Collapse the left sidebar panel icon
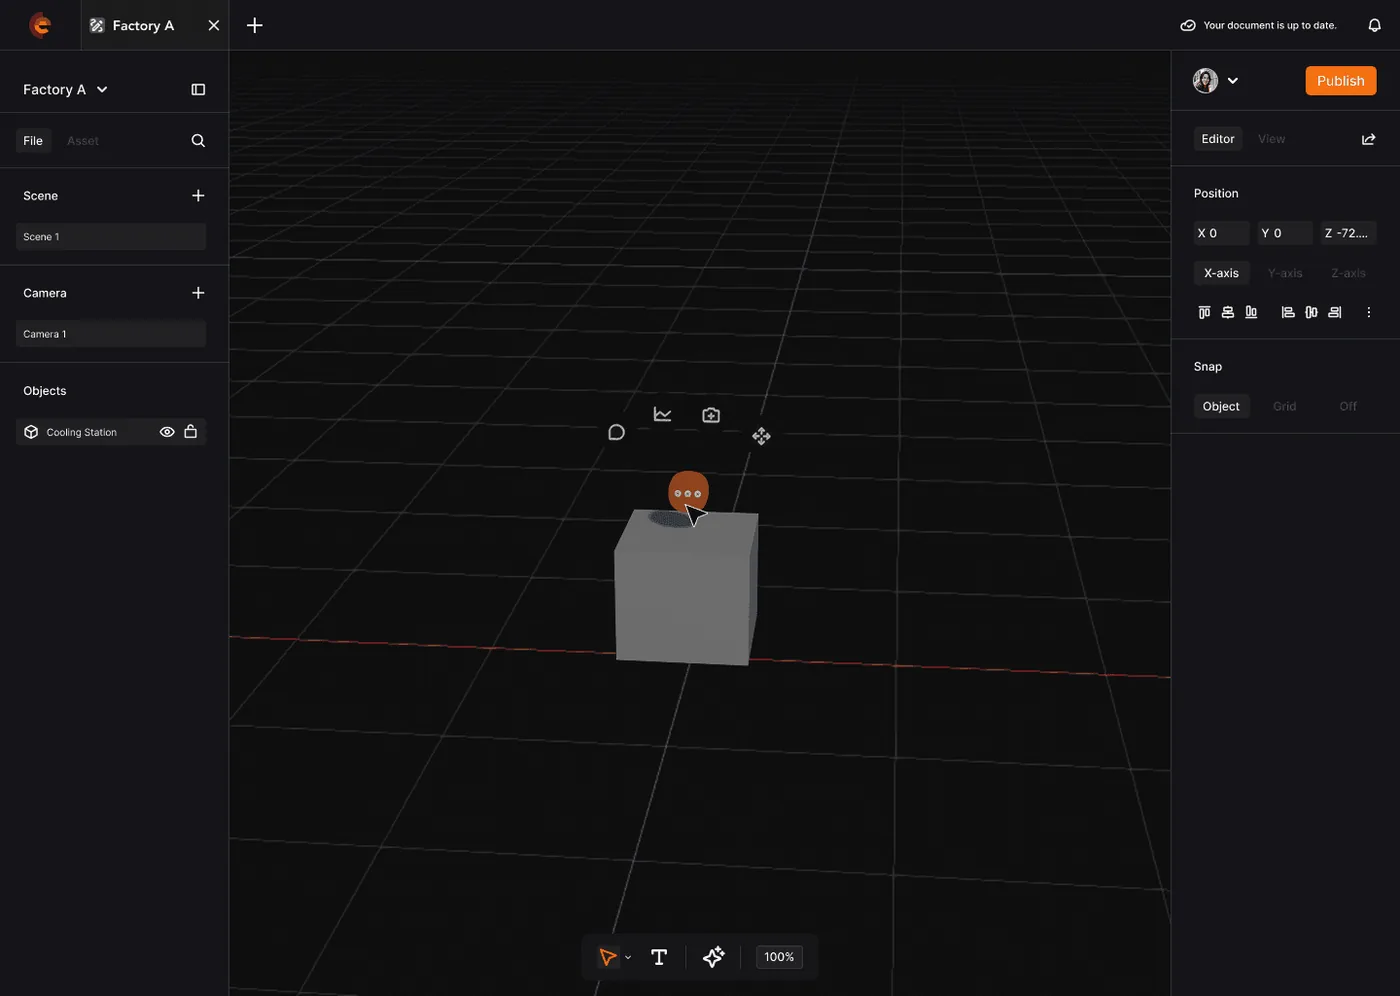 click(x=198, y=89)
